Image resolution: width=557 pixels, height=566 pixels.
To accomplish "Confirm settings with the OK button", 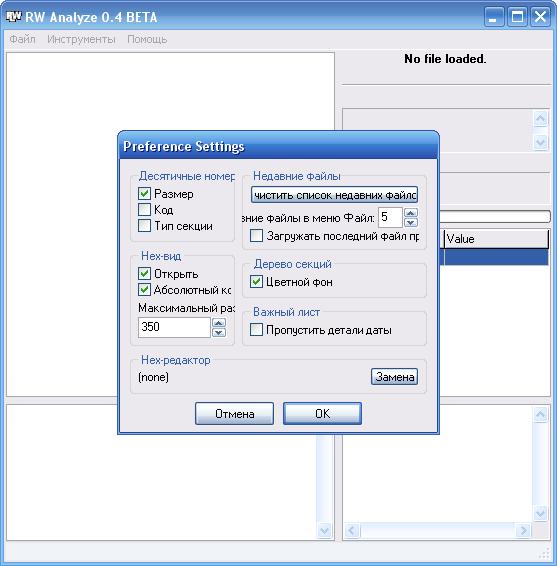I will tap(322, 413).
